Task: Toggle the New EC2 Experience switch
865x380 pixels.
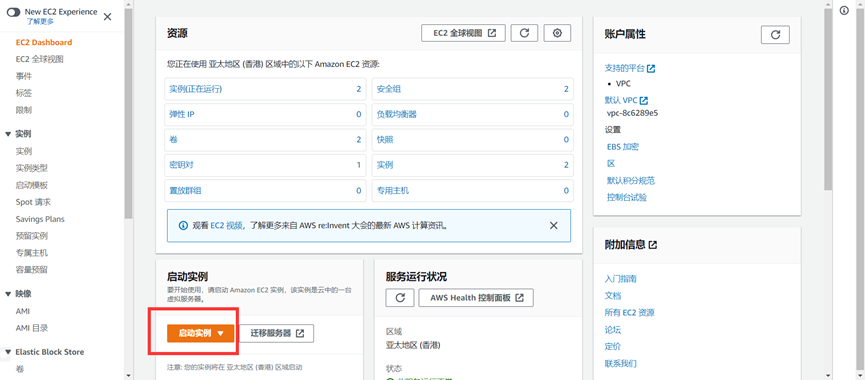Action: [13, 12]
